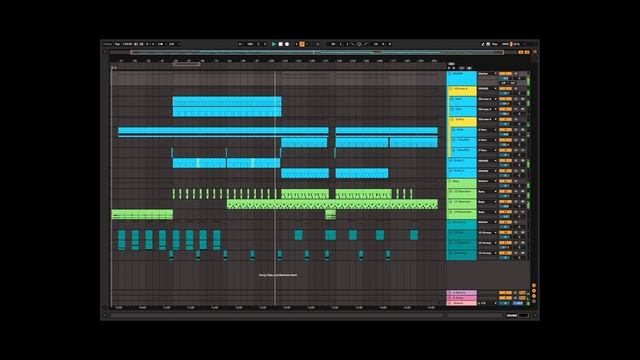Screen dimensions: 640x360
Task: Click the loop brace in the ruler
Action: click(x=186, y=64)
